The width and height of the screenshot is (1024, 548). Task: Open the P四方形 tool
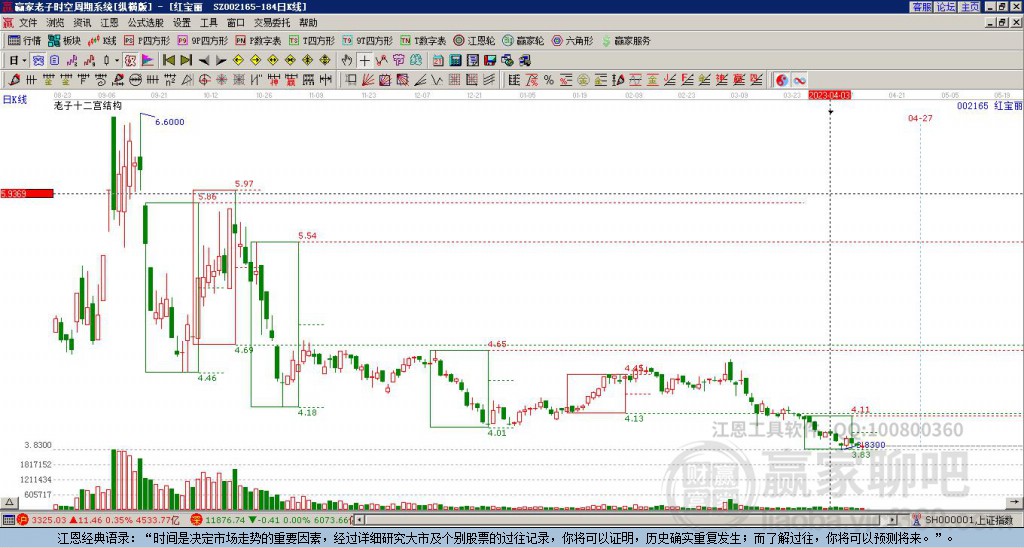(x=146, y=40)
